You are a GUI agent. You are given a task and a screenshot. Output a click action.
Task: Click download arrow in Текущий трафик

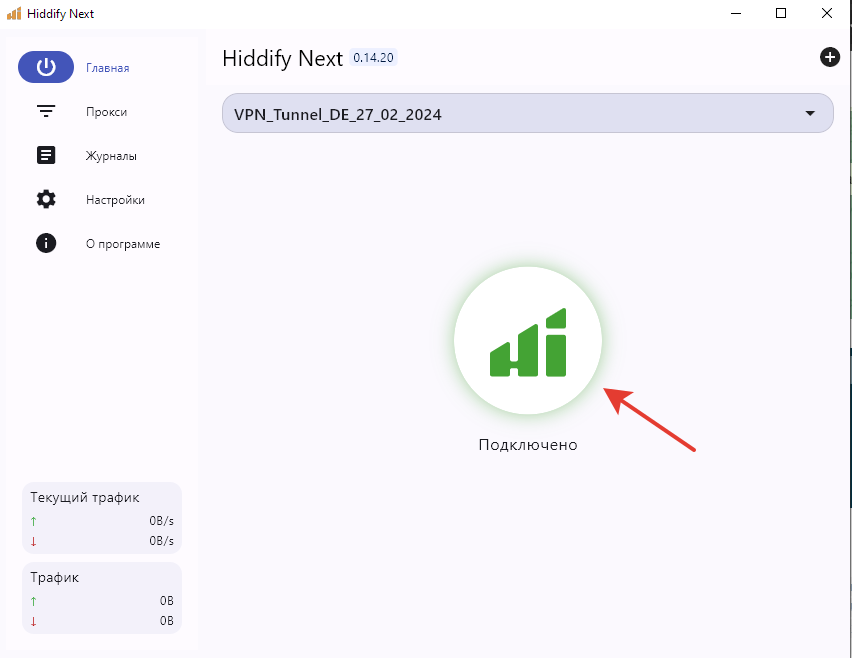click(34, 541)
